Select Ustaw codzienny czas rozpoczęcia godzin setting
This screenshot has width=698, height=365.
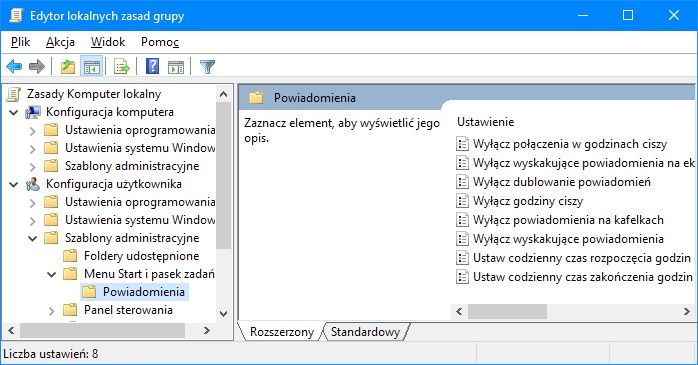point(582,258)
